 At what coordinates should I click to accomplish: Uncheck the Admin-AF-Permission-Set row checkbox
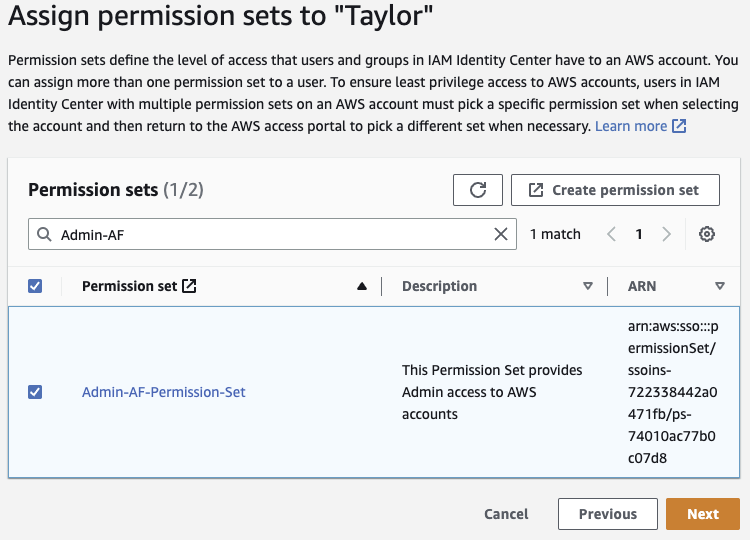pyautogui.click(x=35, y=392)
